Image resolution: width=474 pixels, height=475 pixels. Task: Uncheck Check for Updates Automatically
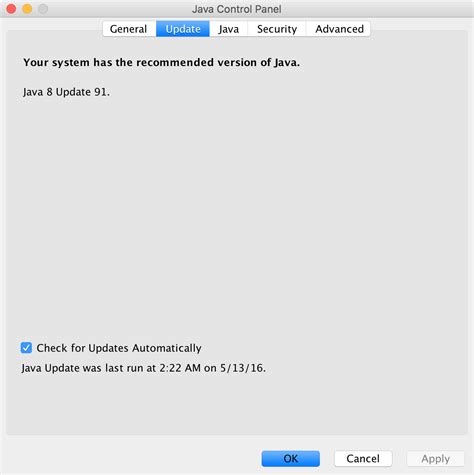point(26,348)
